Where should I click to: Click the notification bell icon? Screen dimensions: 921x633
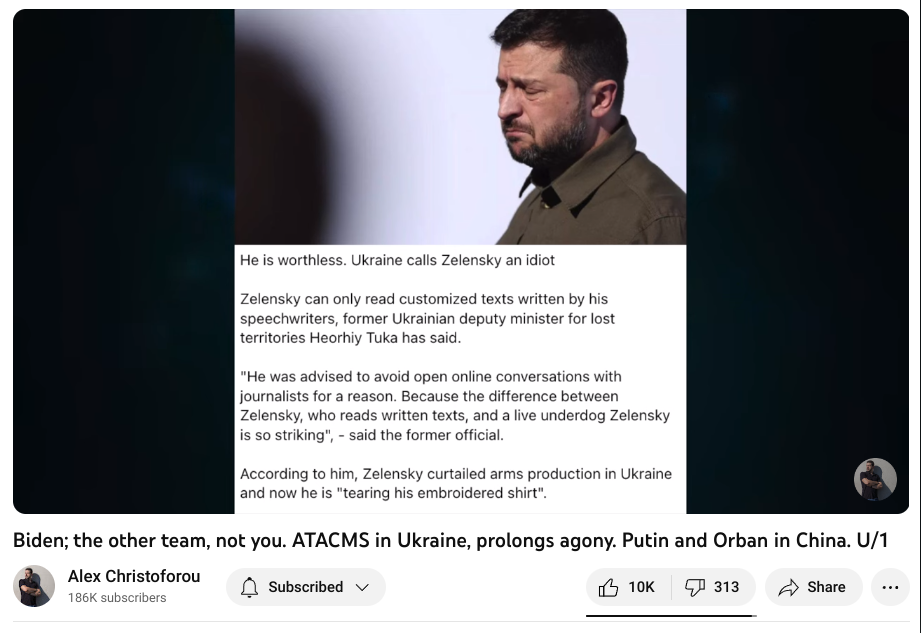tap(250, 587)
